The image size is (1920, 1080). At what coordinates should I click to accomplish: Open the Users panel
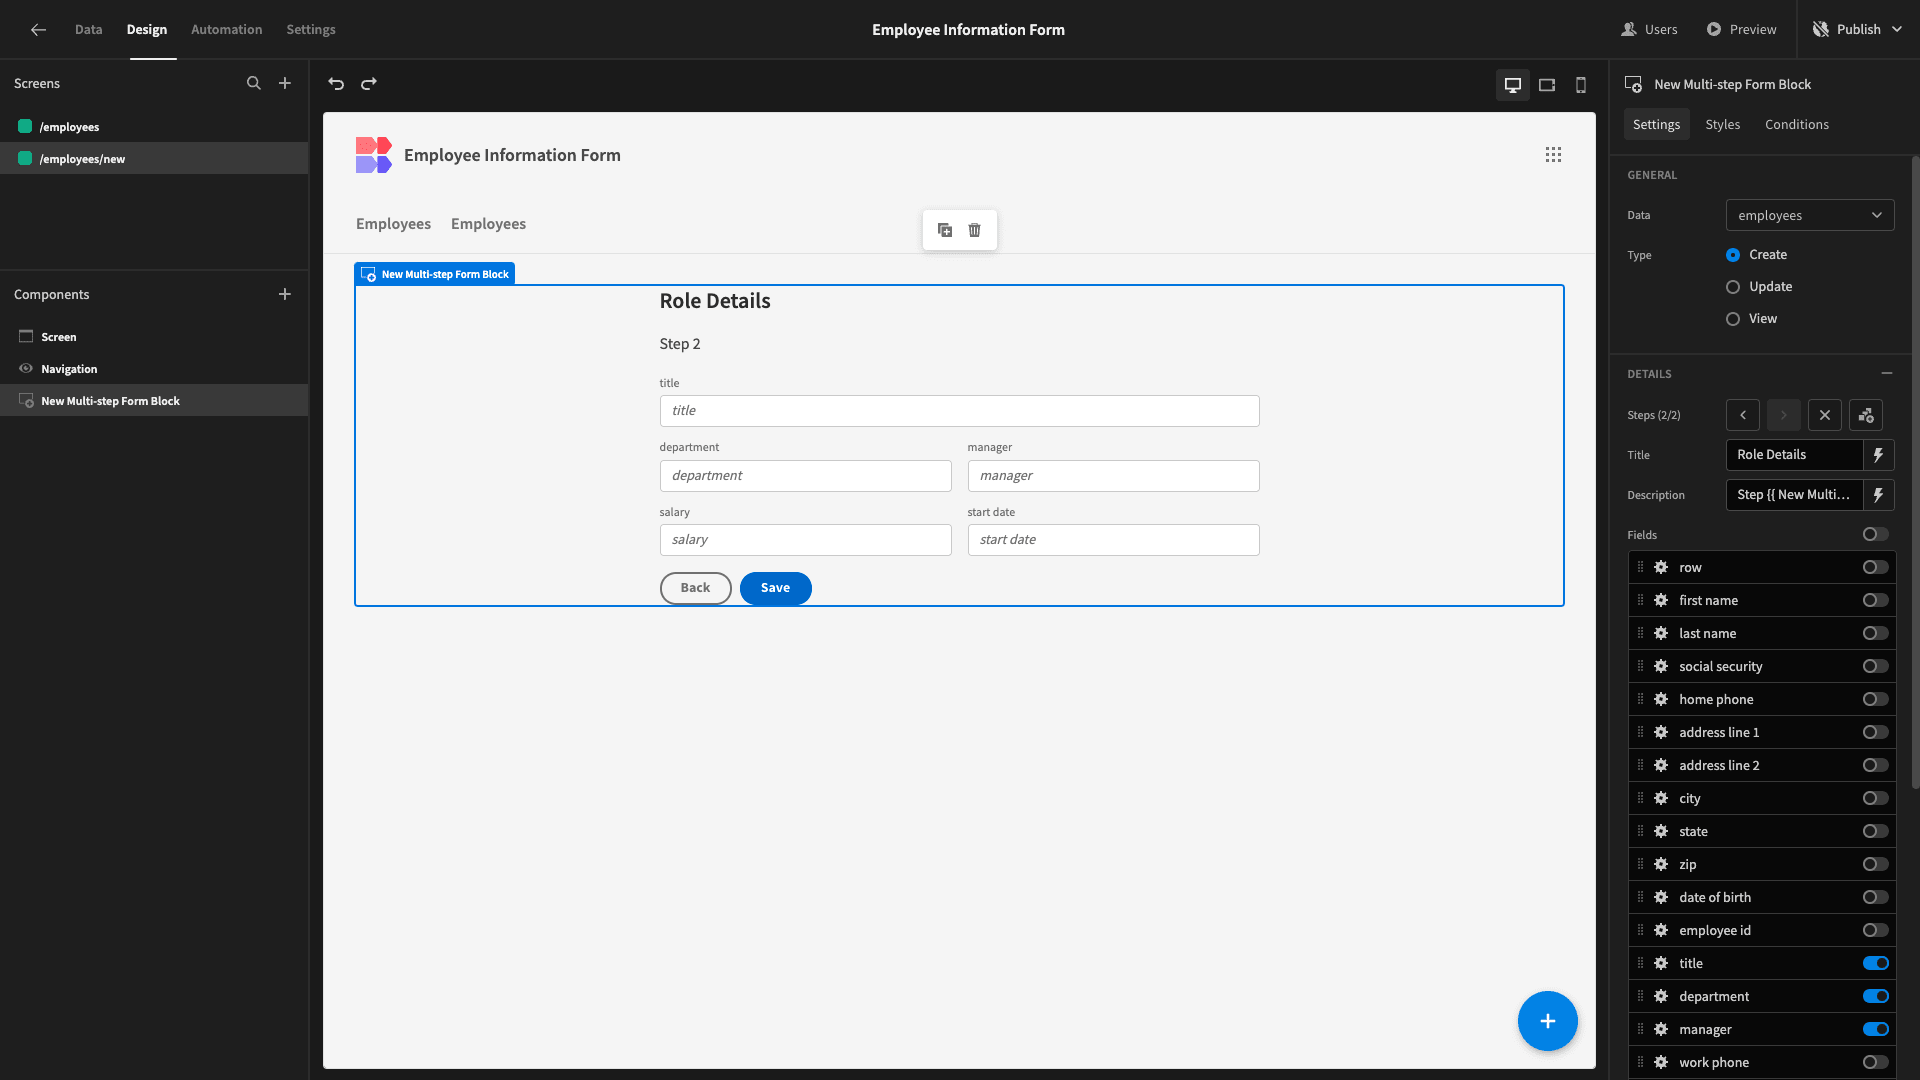point(1650,29)
